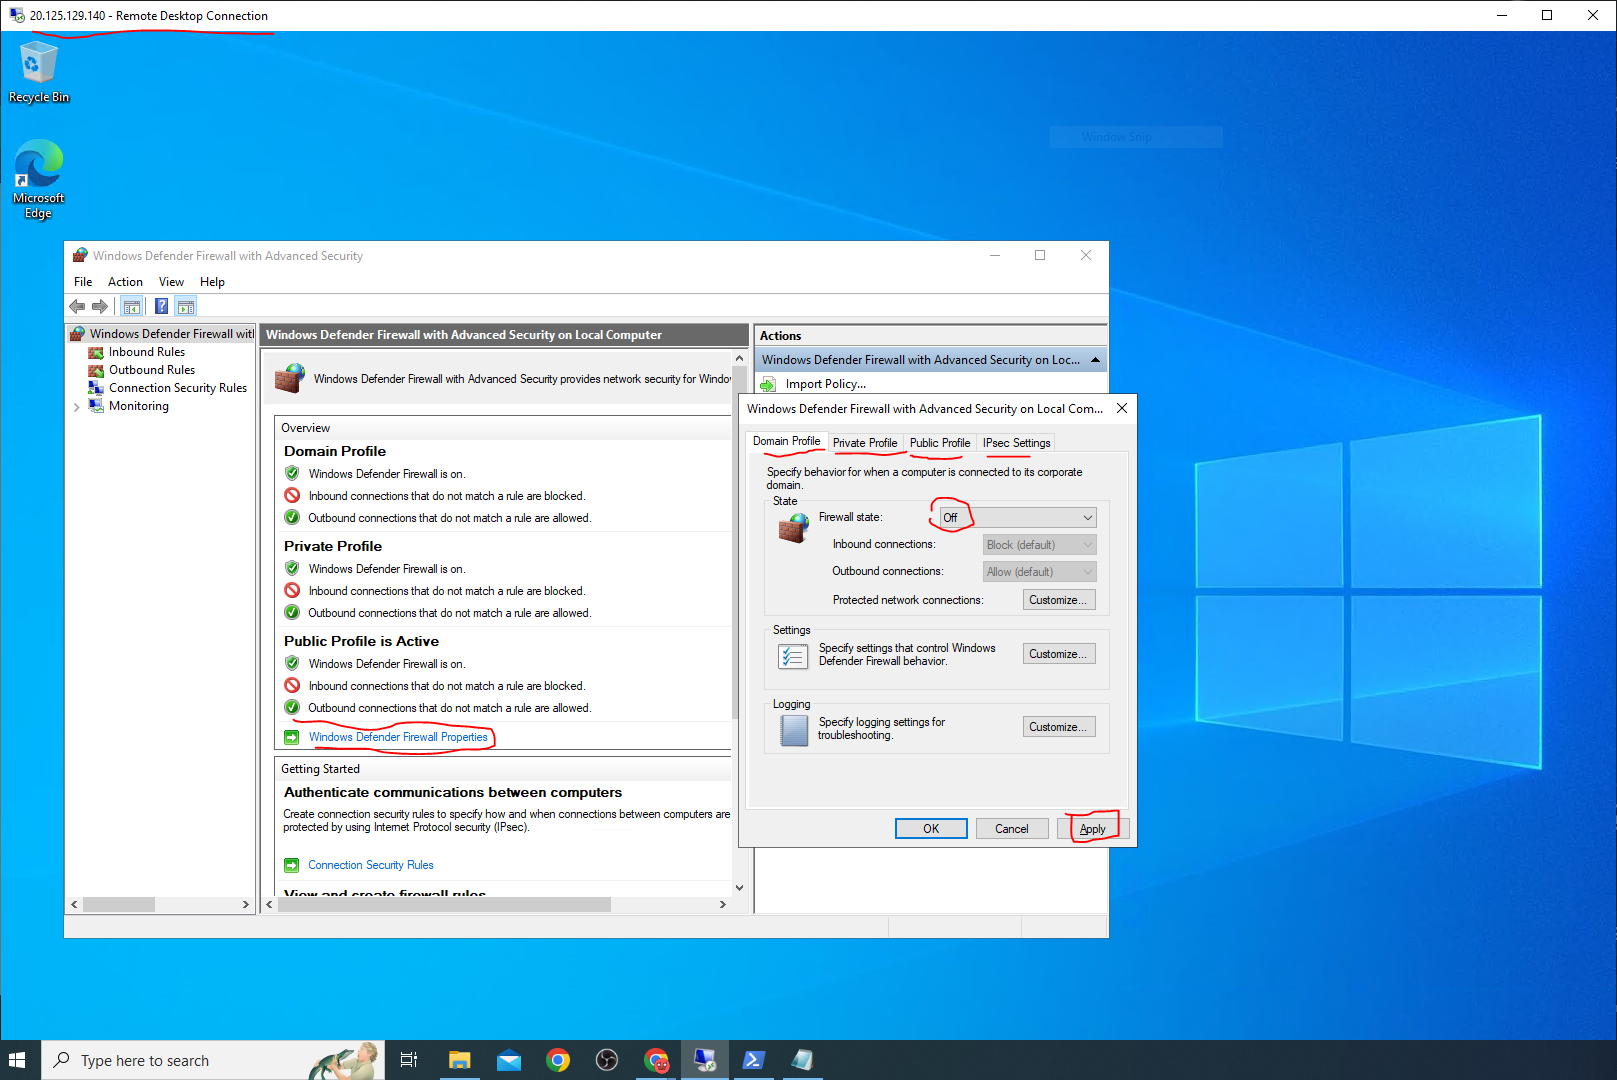
Task: Open Mail app from taskbar
Action: (509, 1060)
